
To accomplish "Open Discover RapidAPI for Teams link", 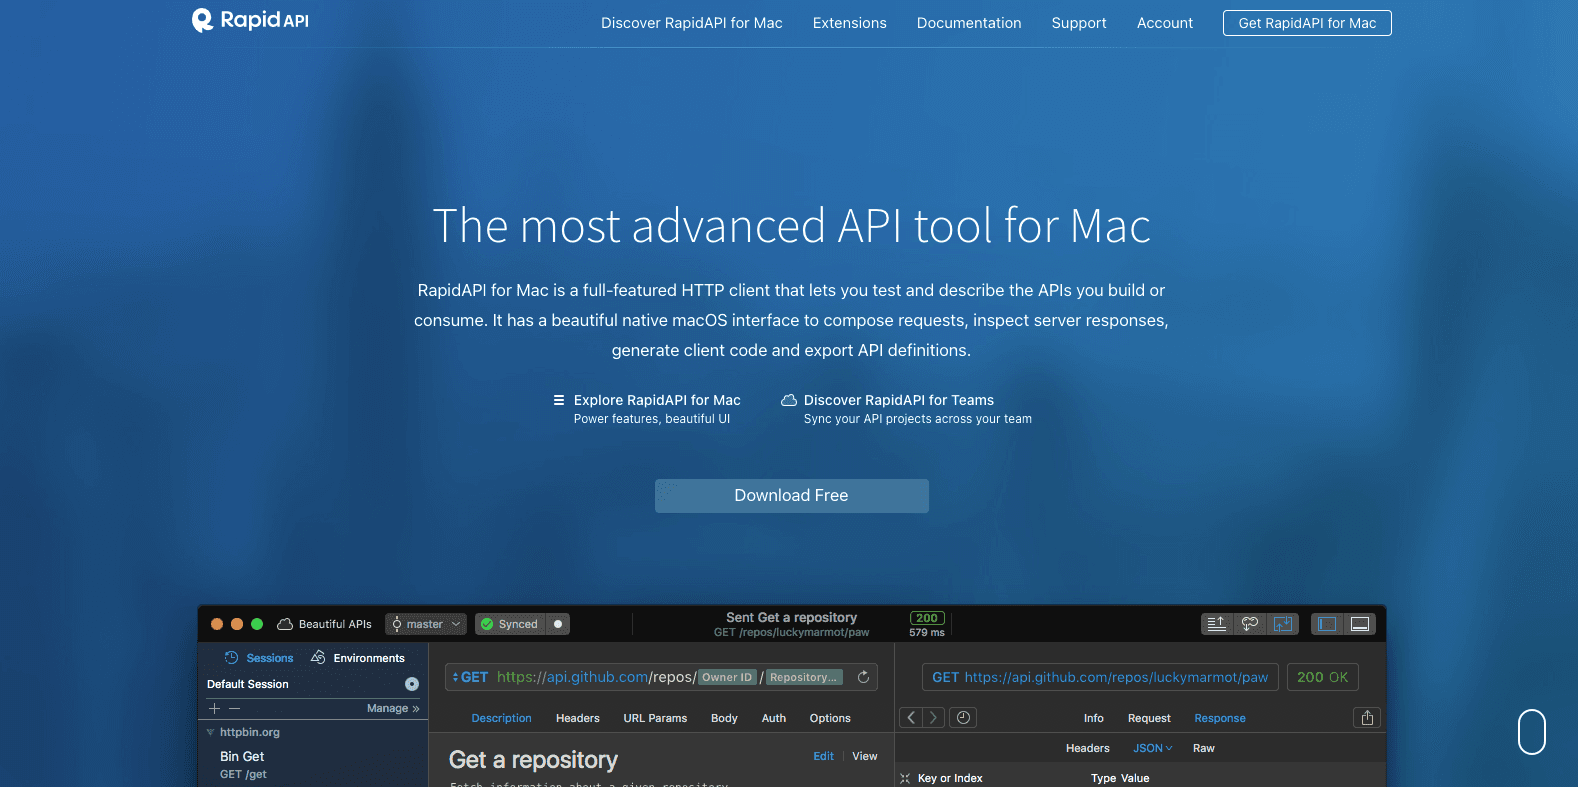I will tap(899, 400).
